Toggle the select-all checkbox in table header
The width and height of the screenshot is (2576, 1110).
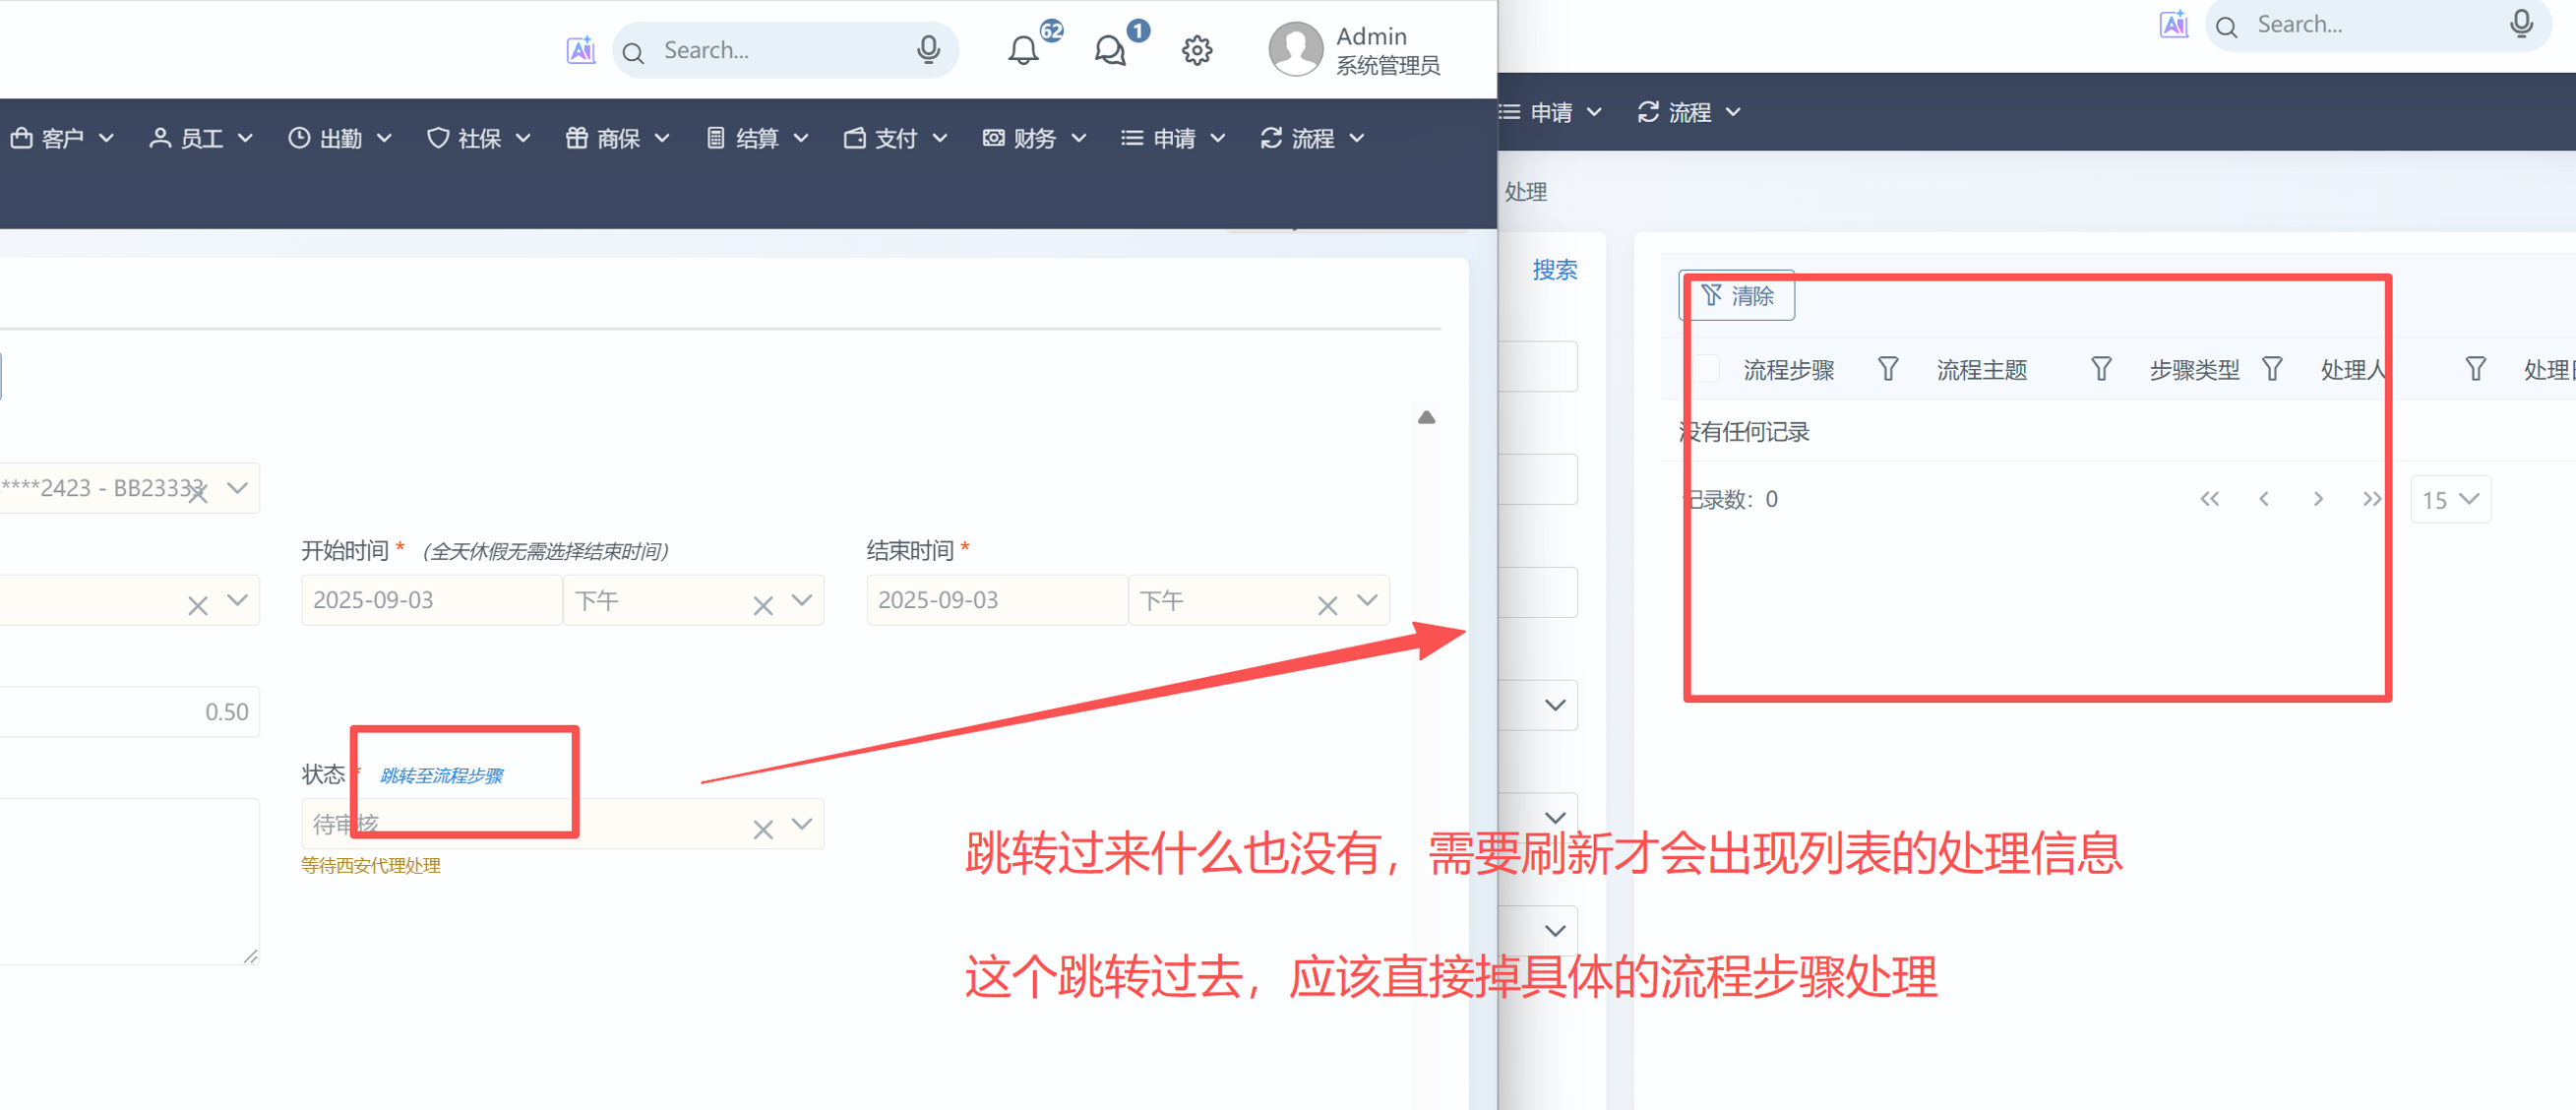(1705, 369)
